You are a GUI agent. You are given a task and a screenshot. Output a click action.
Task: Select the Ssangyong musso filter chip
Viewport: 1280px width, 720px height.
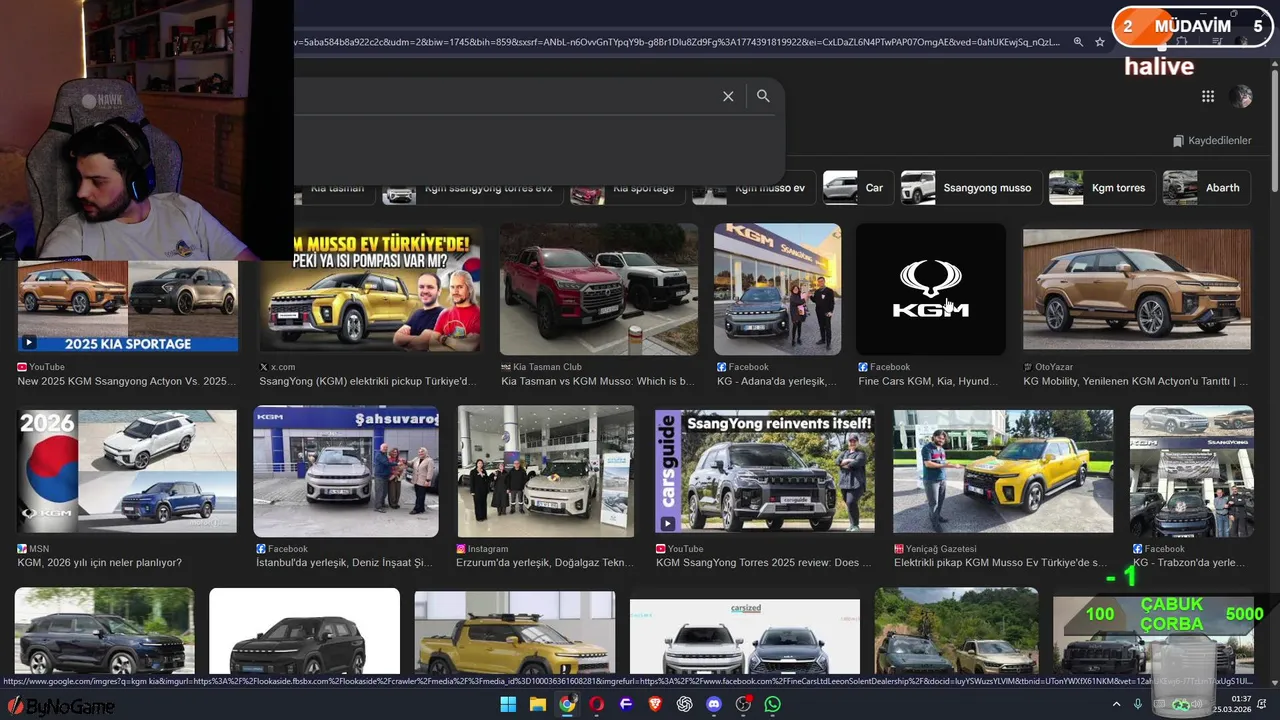970,188
